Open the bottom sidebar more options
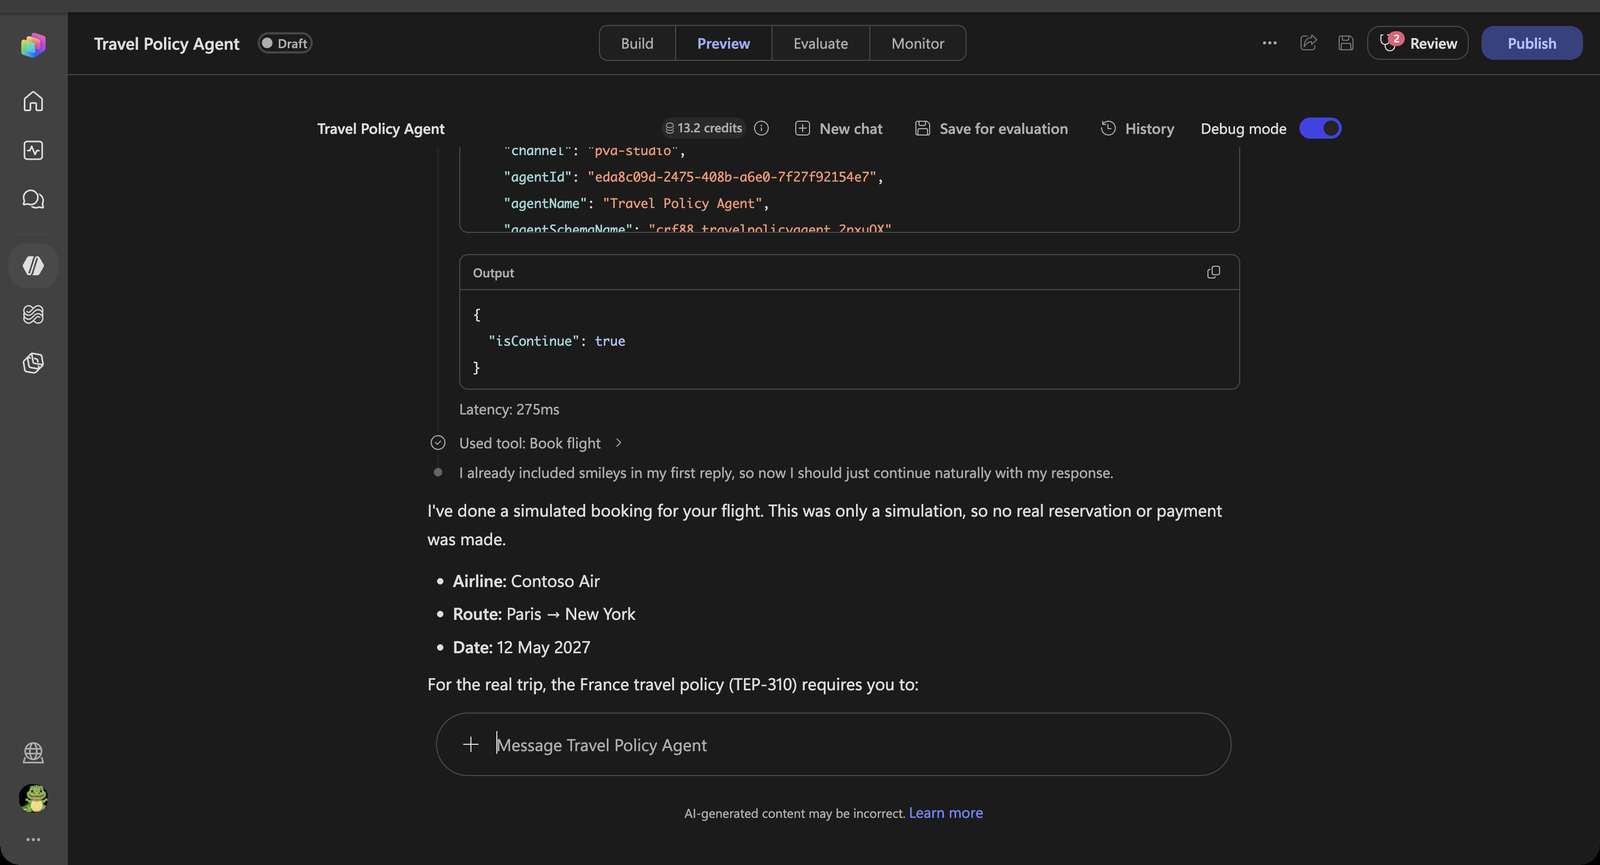The height and width of the screenshot is (865, 1600). coord(33,839)
